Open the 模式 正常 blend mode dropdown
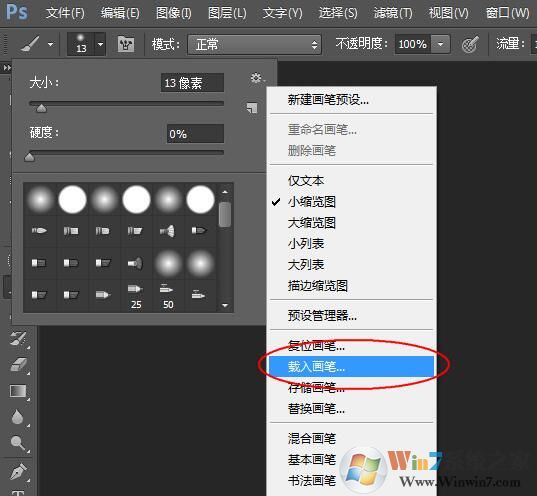This screenshot has width=537, height=496. click(x=254, y=44)
